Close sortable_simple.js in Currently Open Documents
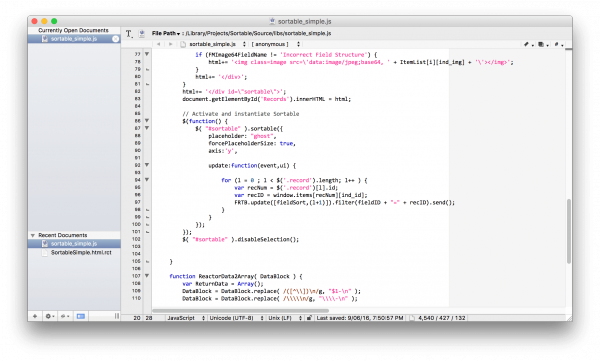 coord(116,39)
